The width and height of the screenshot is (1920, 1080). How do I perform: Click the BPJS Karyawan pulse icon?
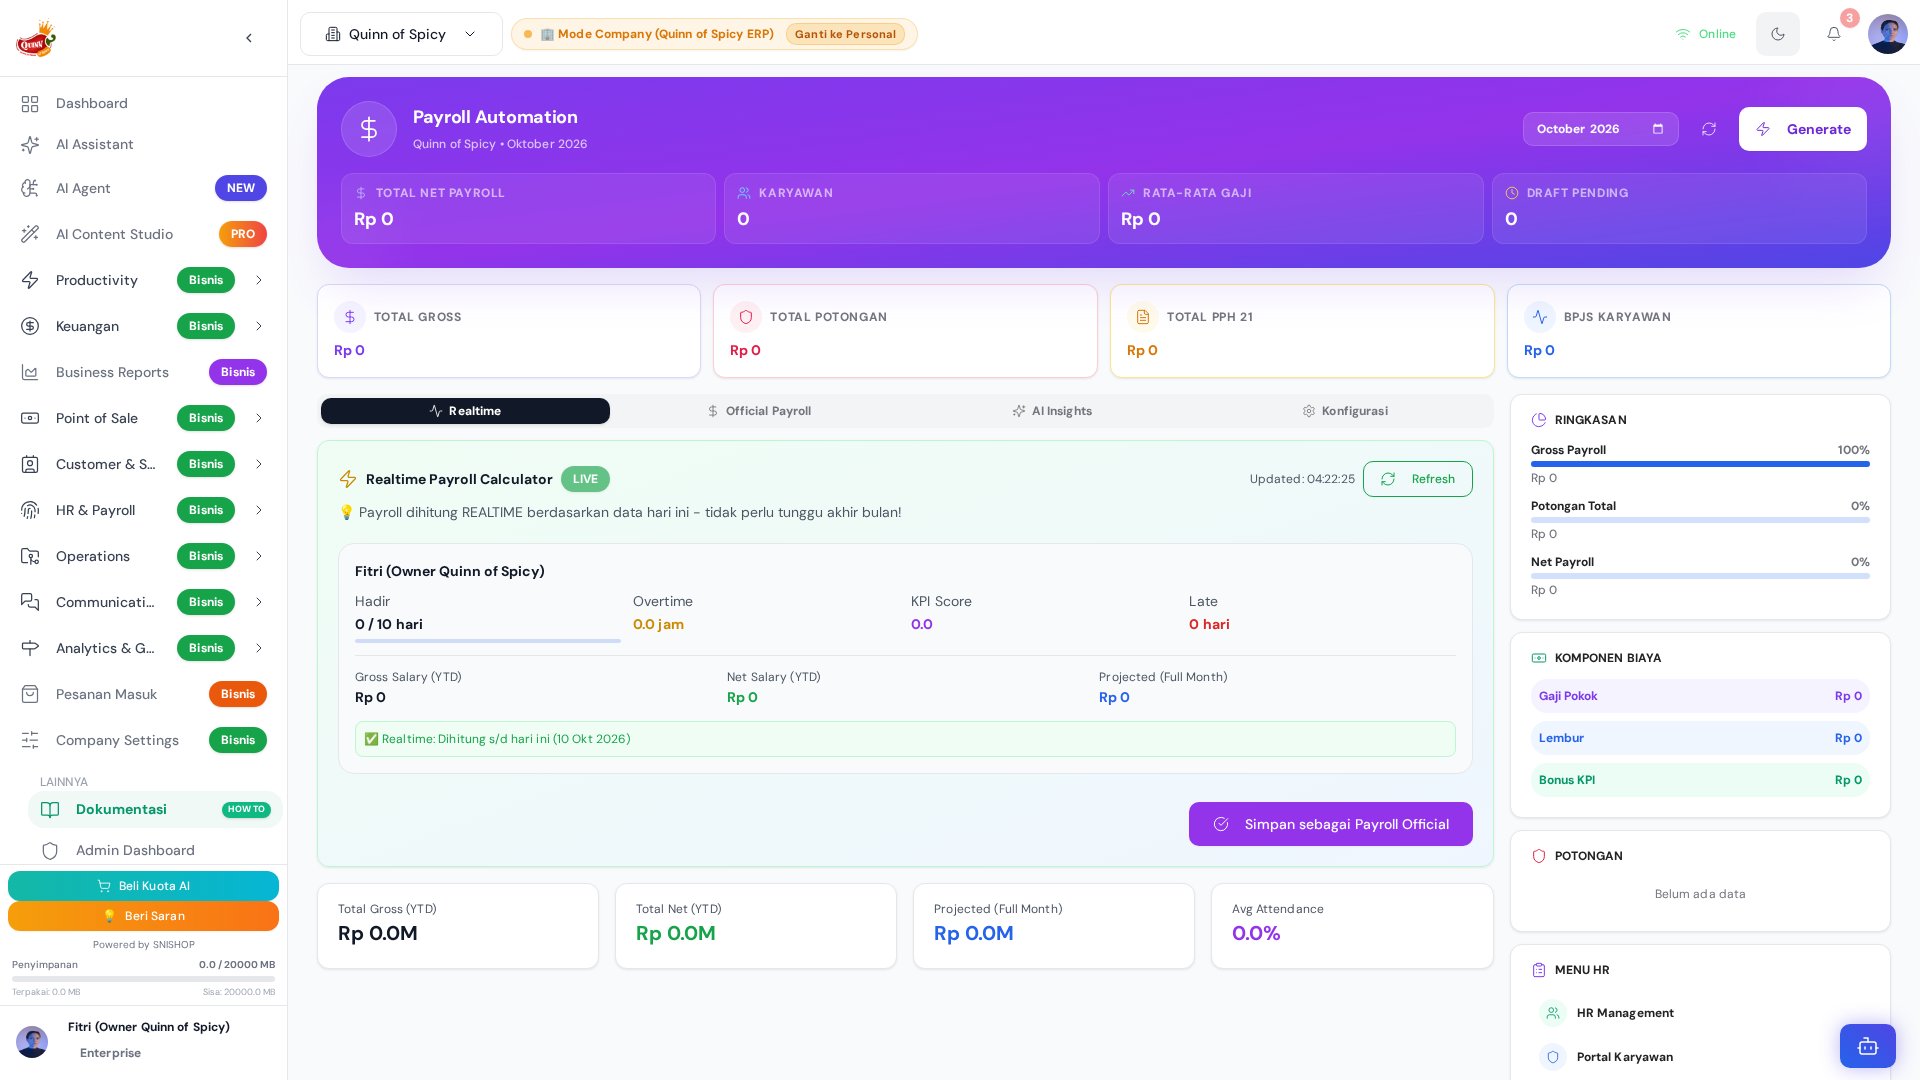coord(1540,317)
